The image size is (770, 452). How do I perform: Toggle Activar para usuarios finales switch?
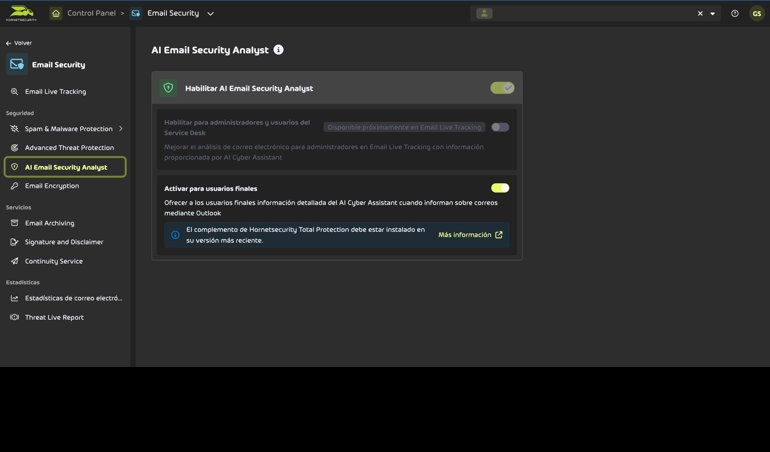click(500, 188)
